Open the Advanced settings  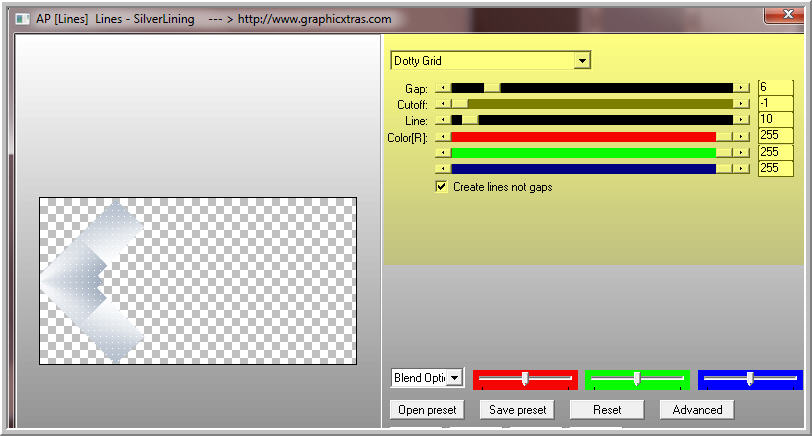pyautogui.click(x=697, y=410)
